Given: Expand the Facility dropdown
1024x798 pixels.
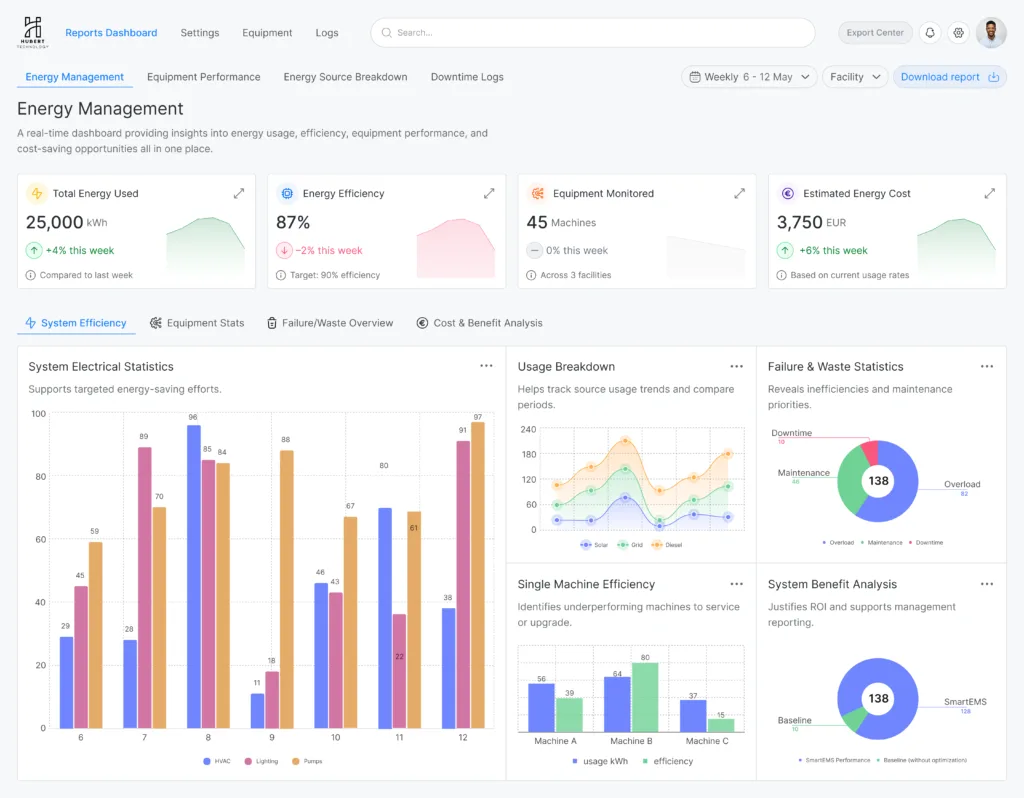Looking at the screenshot, I should 855,77.
